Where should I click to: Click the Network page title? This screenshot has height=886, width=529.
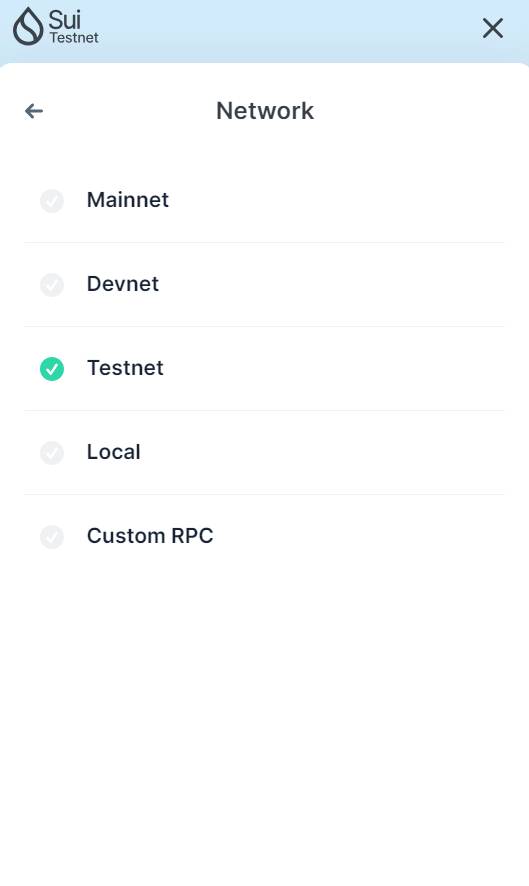(265, 111)
